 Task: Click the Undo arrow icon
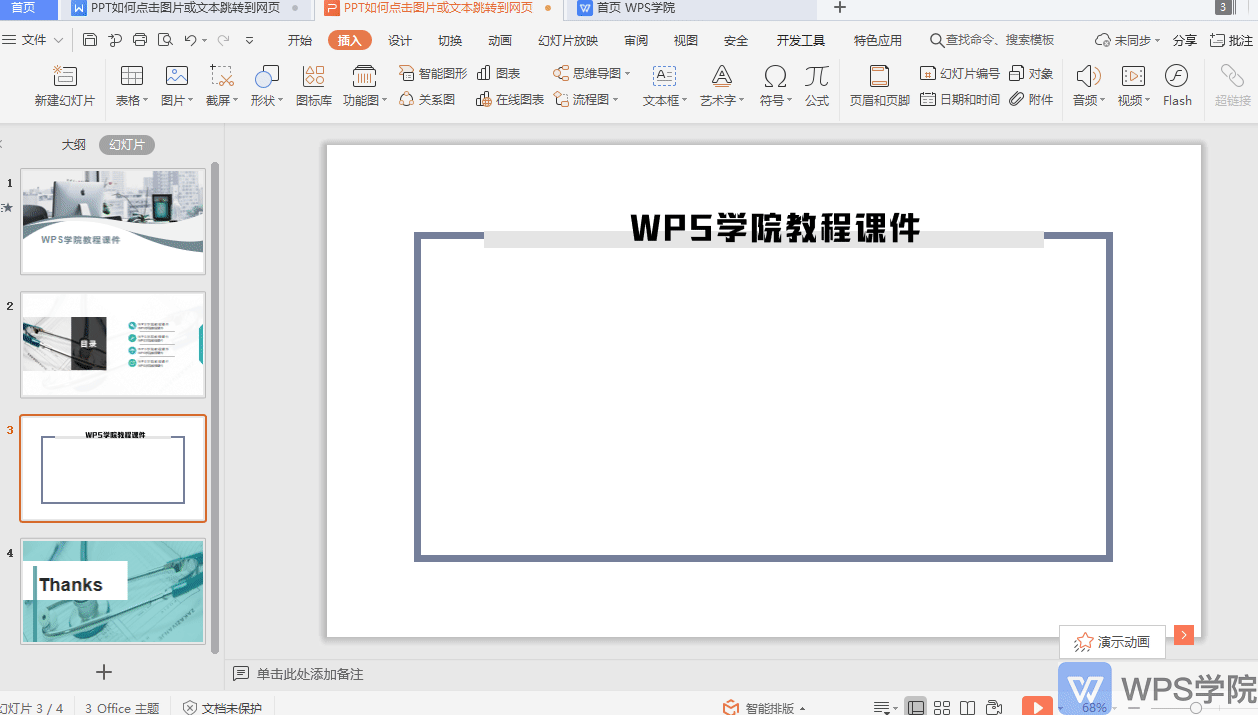[x=190, y=40]
